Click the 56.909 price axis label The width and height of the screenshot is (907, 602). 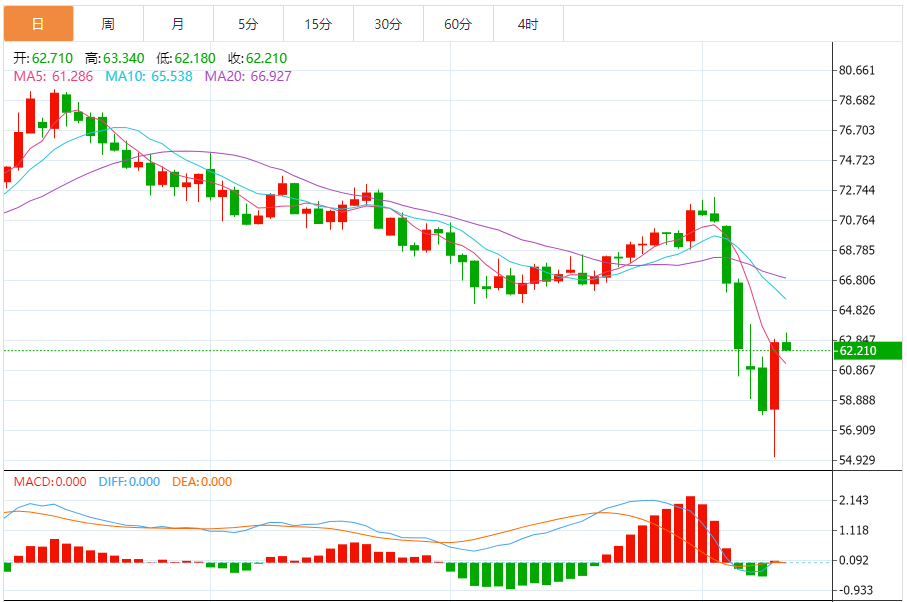tap(857, 430)
